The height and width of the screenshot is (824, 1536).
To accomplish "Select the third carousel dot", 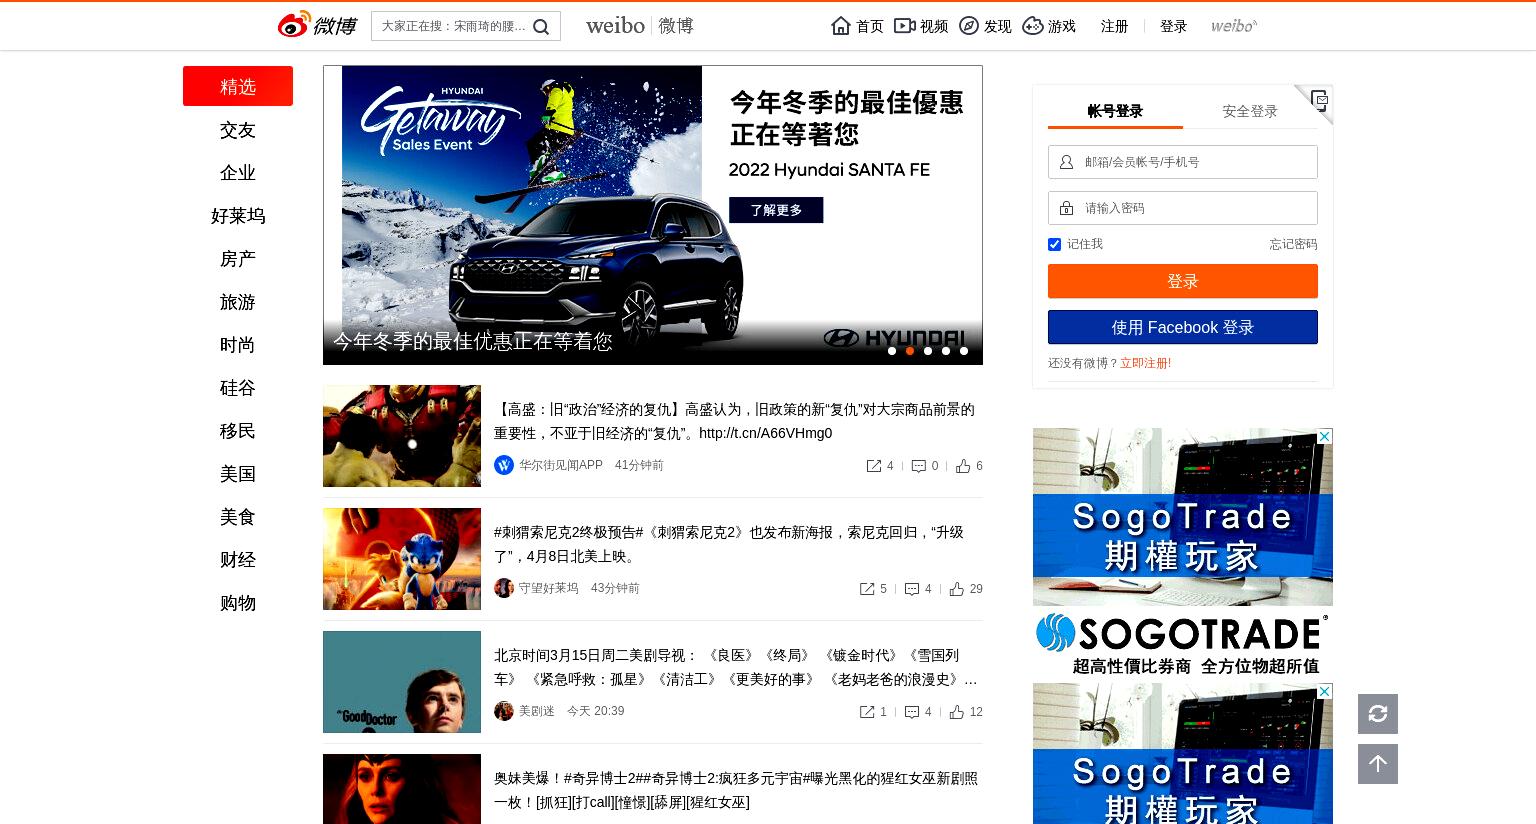I will click(928, 351).
